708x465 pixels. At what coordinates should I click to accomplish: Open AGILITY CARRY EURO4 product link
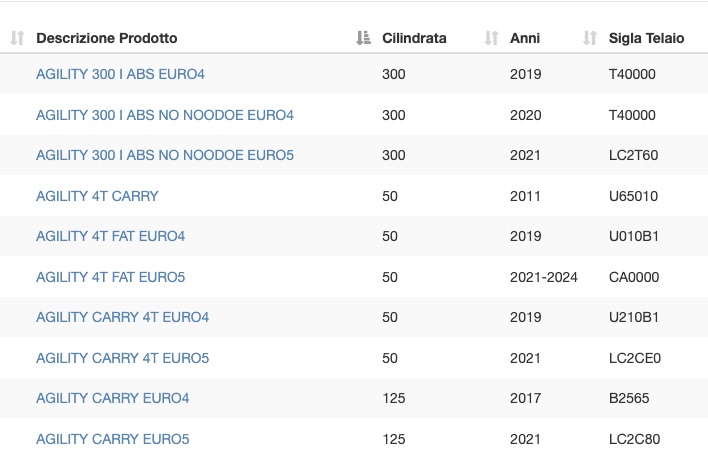click(x=112, y=398)
